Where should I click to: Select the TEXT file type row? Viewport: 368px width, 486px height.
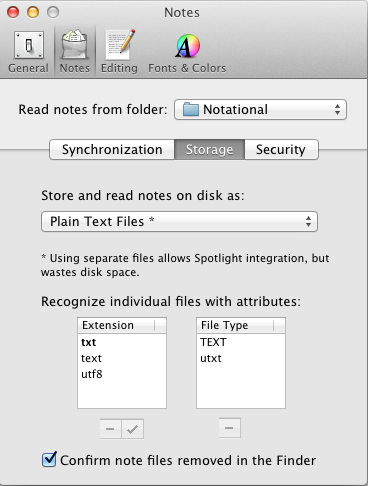(241, 342)
